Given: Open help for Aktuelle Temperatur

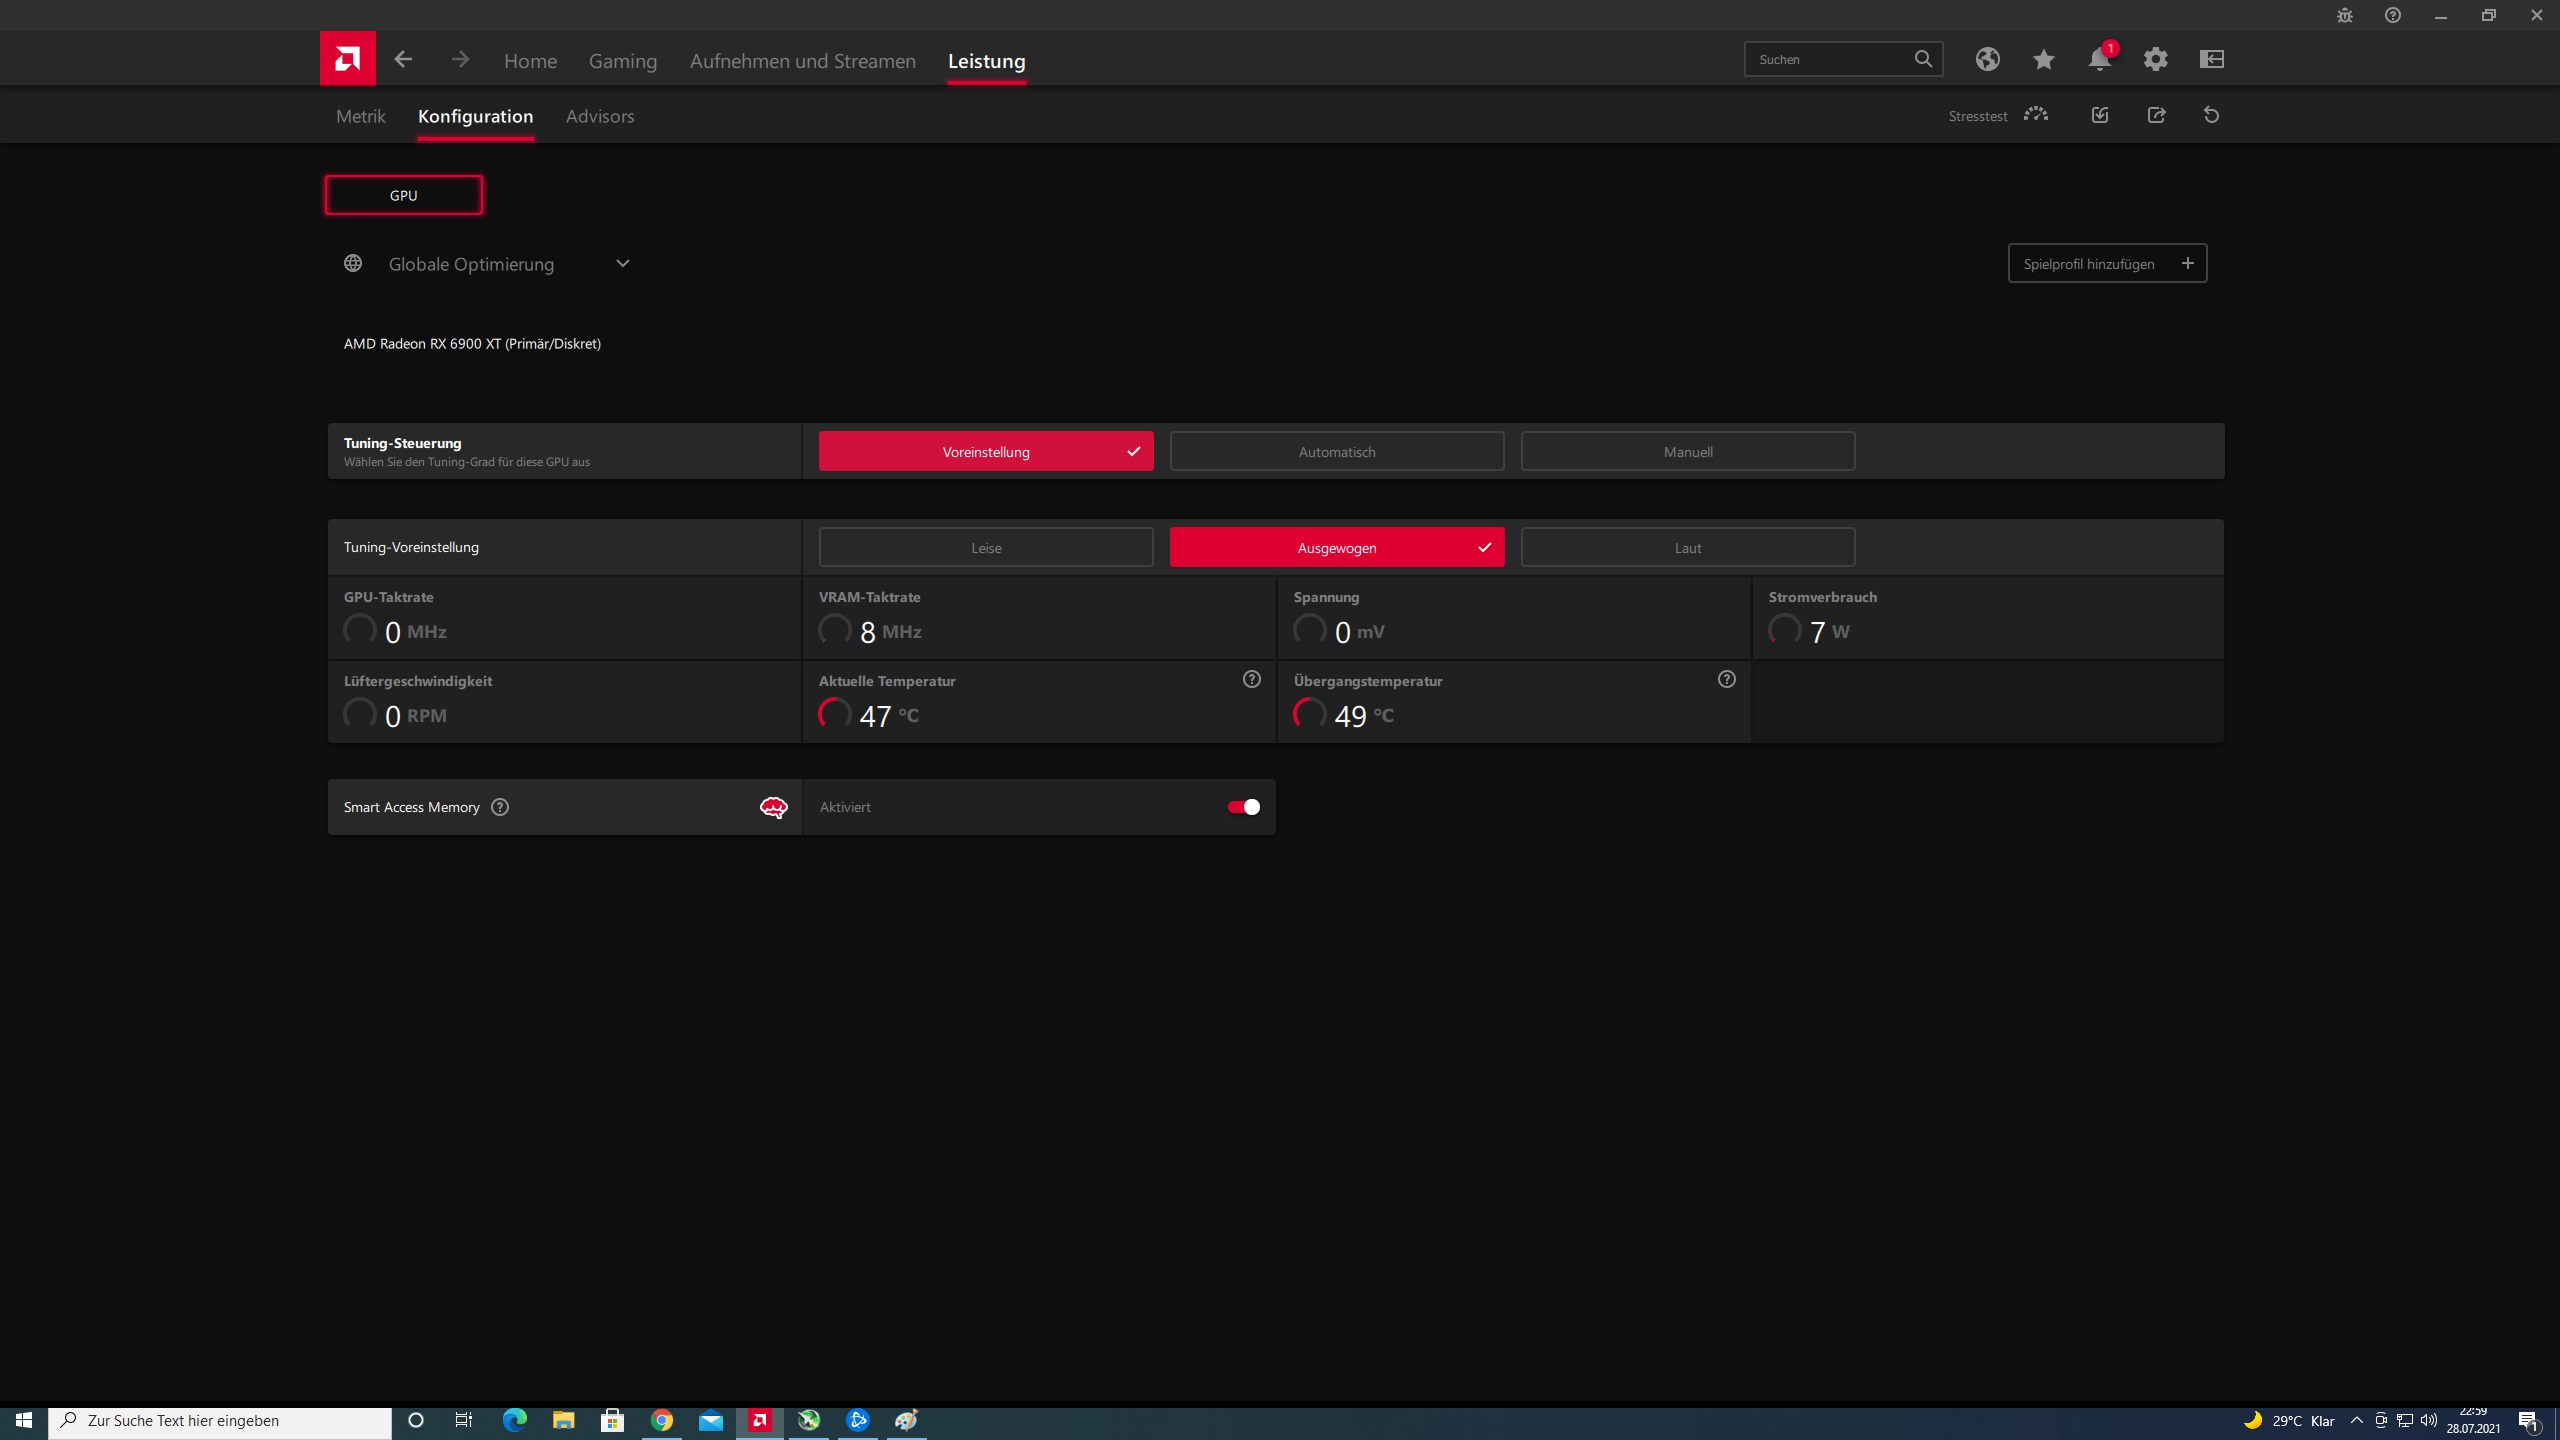Looking at the screenshot, I should 1251,680.
